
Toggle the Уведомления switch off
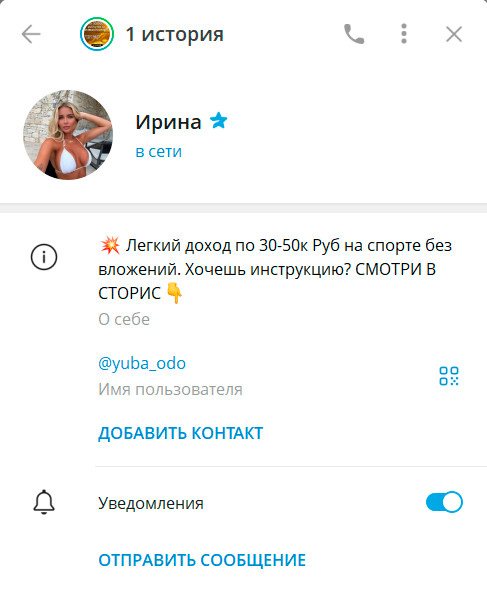coord(444,502)
